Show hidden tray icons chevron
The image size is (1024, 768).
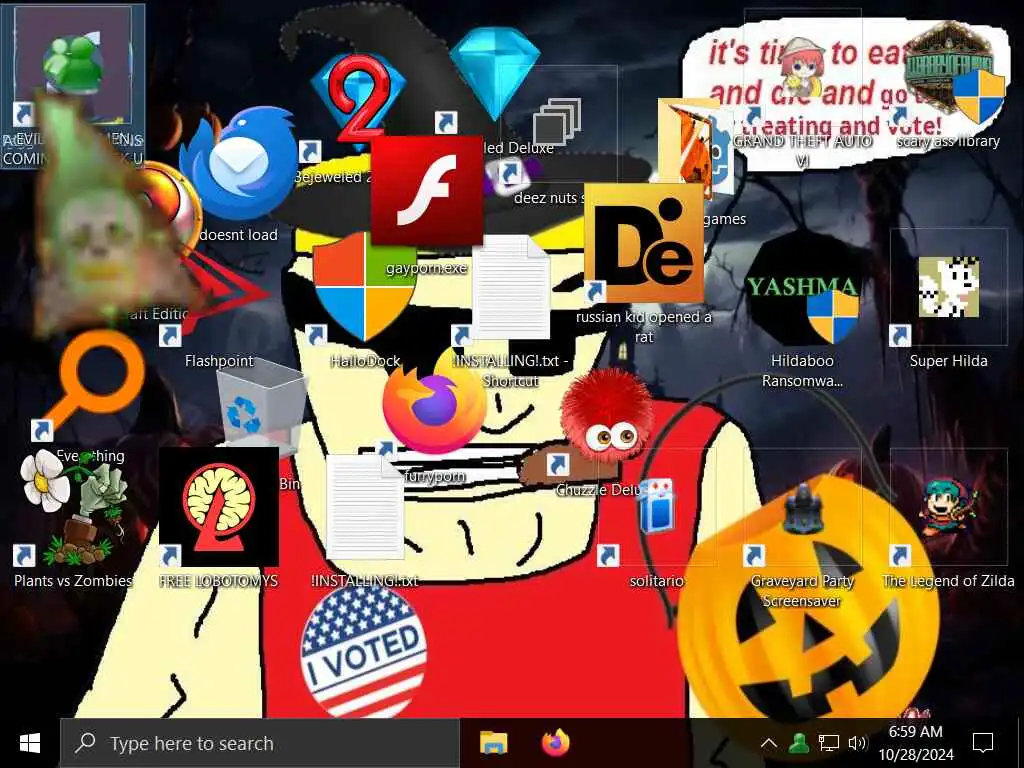[769, 743]
